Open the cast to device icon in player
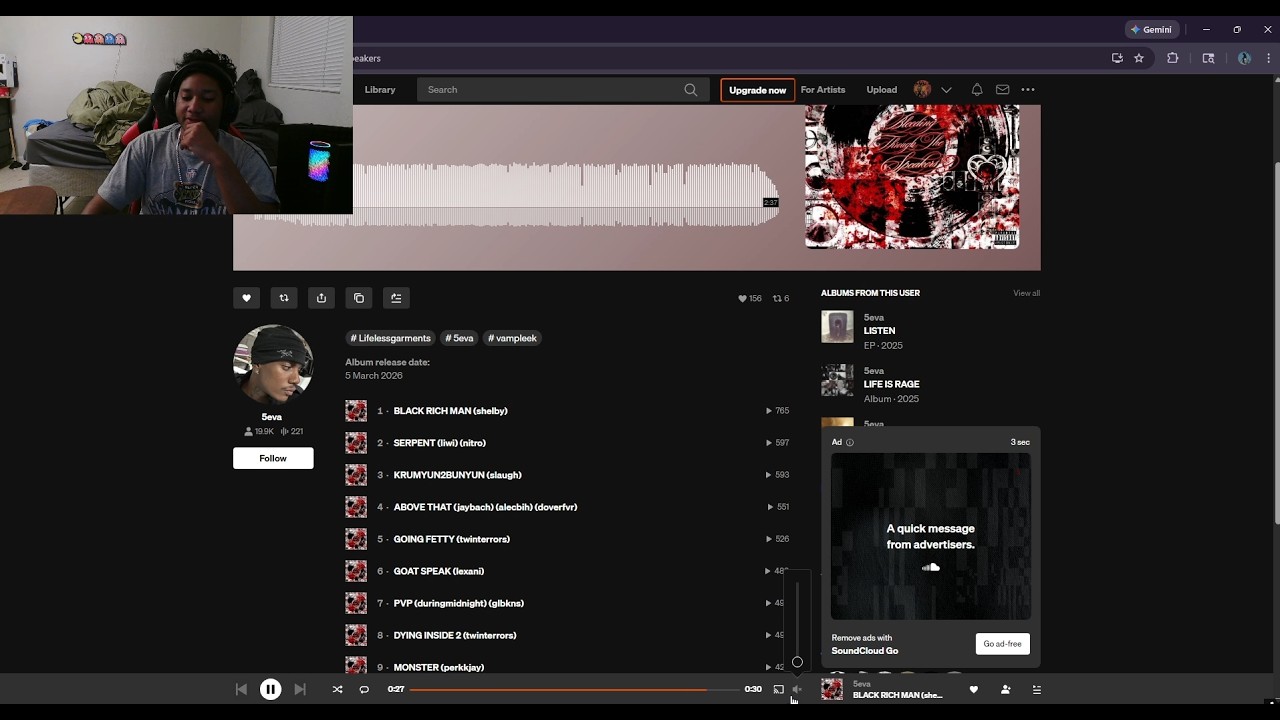 click(x=778, y=689)
